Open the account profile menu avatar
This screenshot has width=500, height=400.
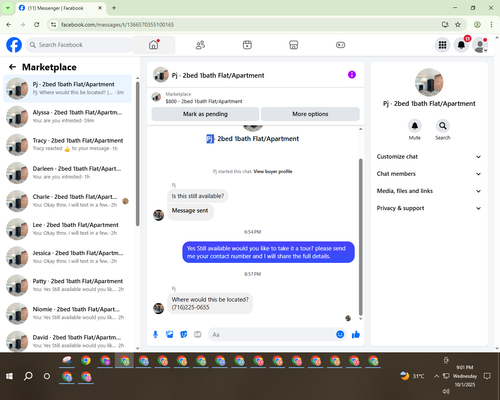tap(480, 45)
